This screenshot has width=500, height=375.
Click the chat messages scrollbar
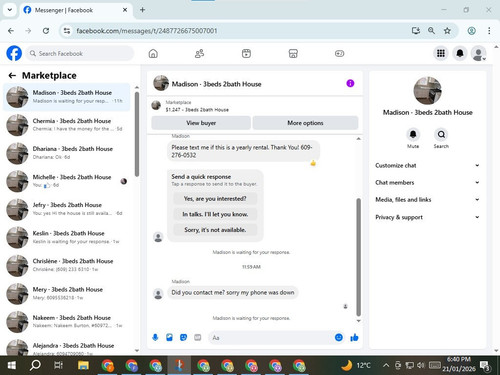pyautogui.click(x=359, y=257)
